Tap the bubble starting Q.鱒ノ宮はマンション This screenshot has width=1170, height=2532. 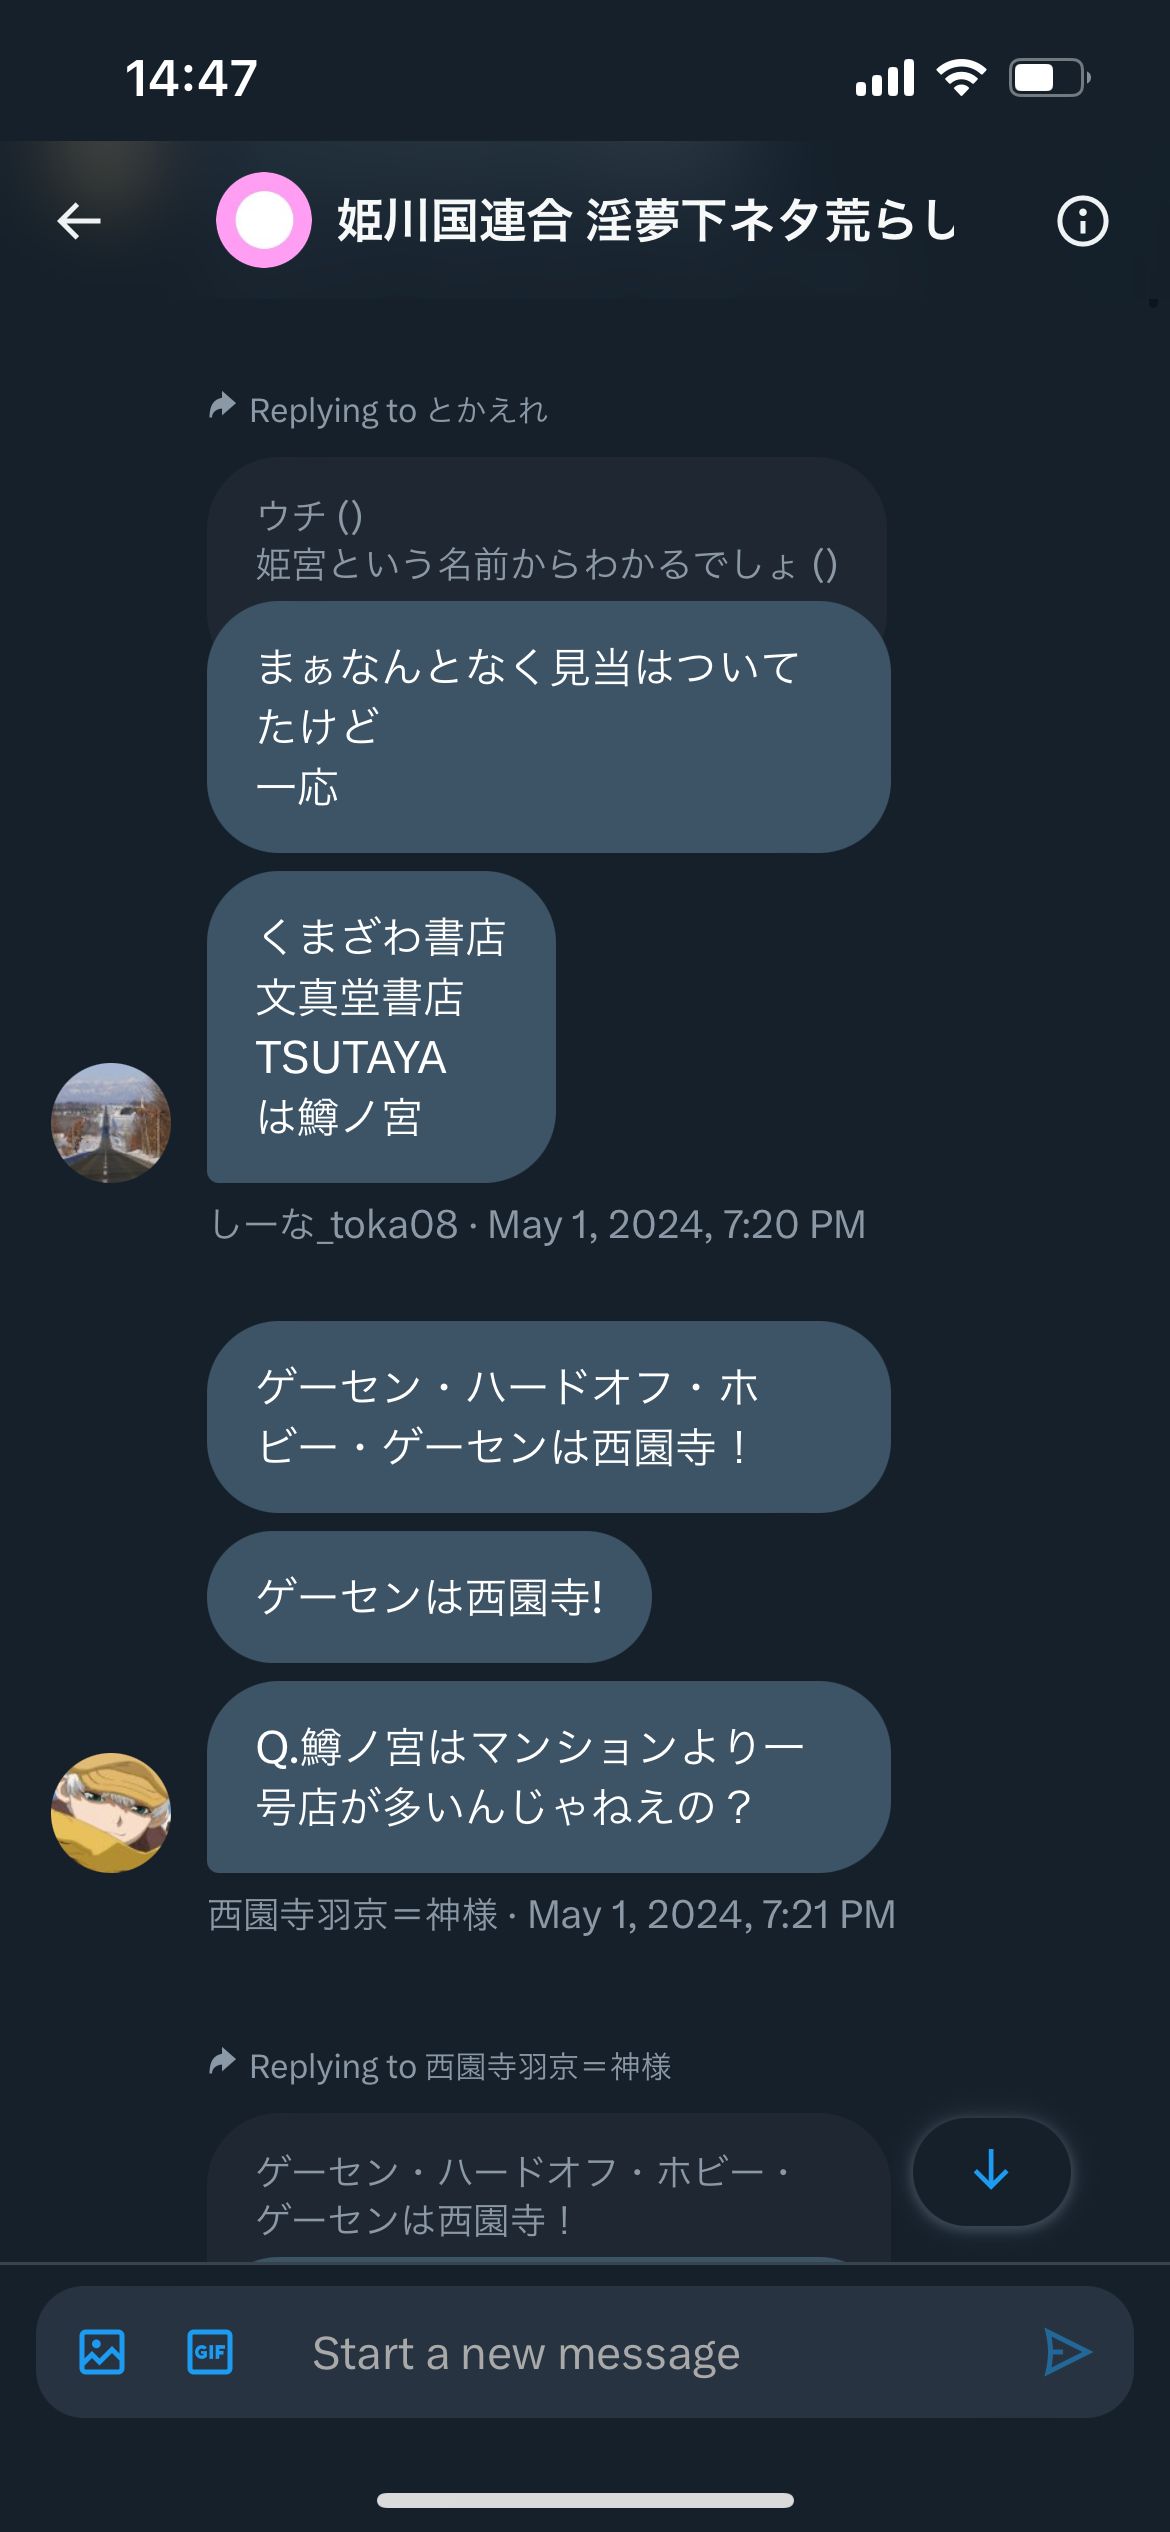coord(549,1777)
